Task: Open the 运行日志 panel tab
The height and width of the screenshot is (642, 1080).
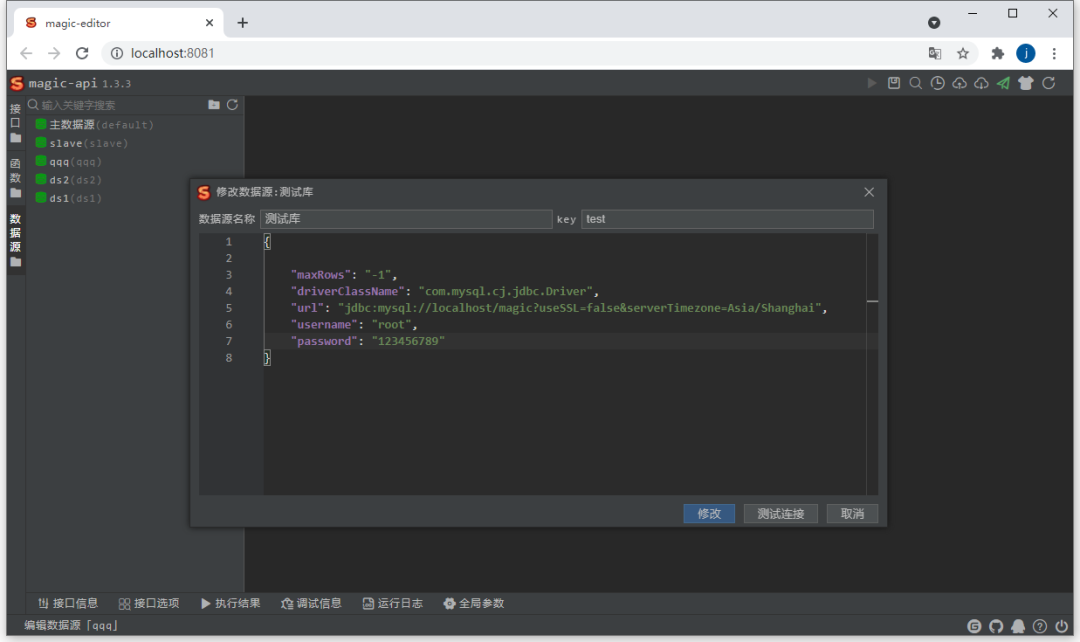Action: (392, 603)
